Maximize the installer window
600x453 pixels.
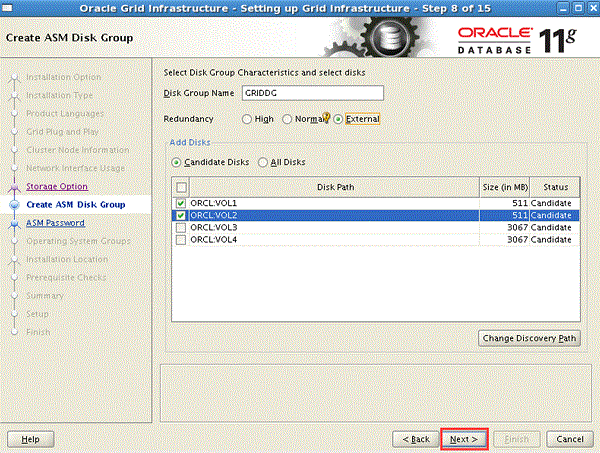(578, 8)
